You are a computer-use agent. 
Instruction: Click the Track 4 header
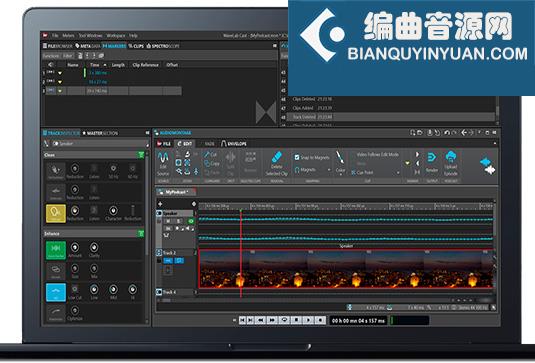coord(177,292)
